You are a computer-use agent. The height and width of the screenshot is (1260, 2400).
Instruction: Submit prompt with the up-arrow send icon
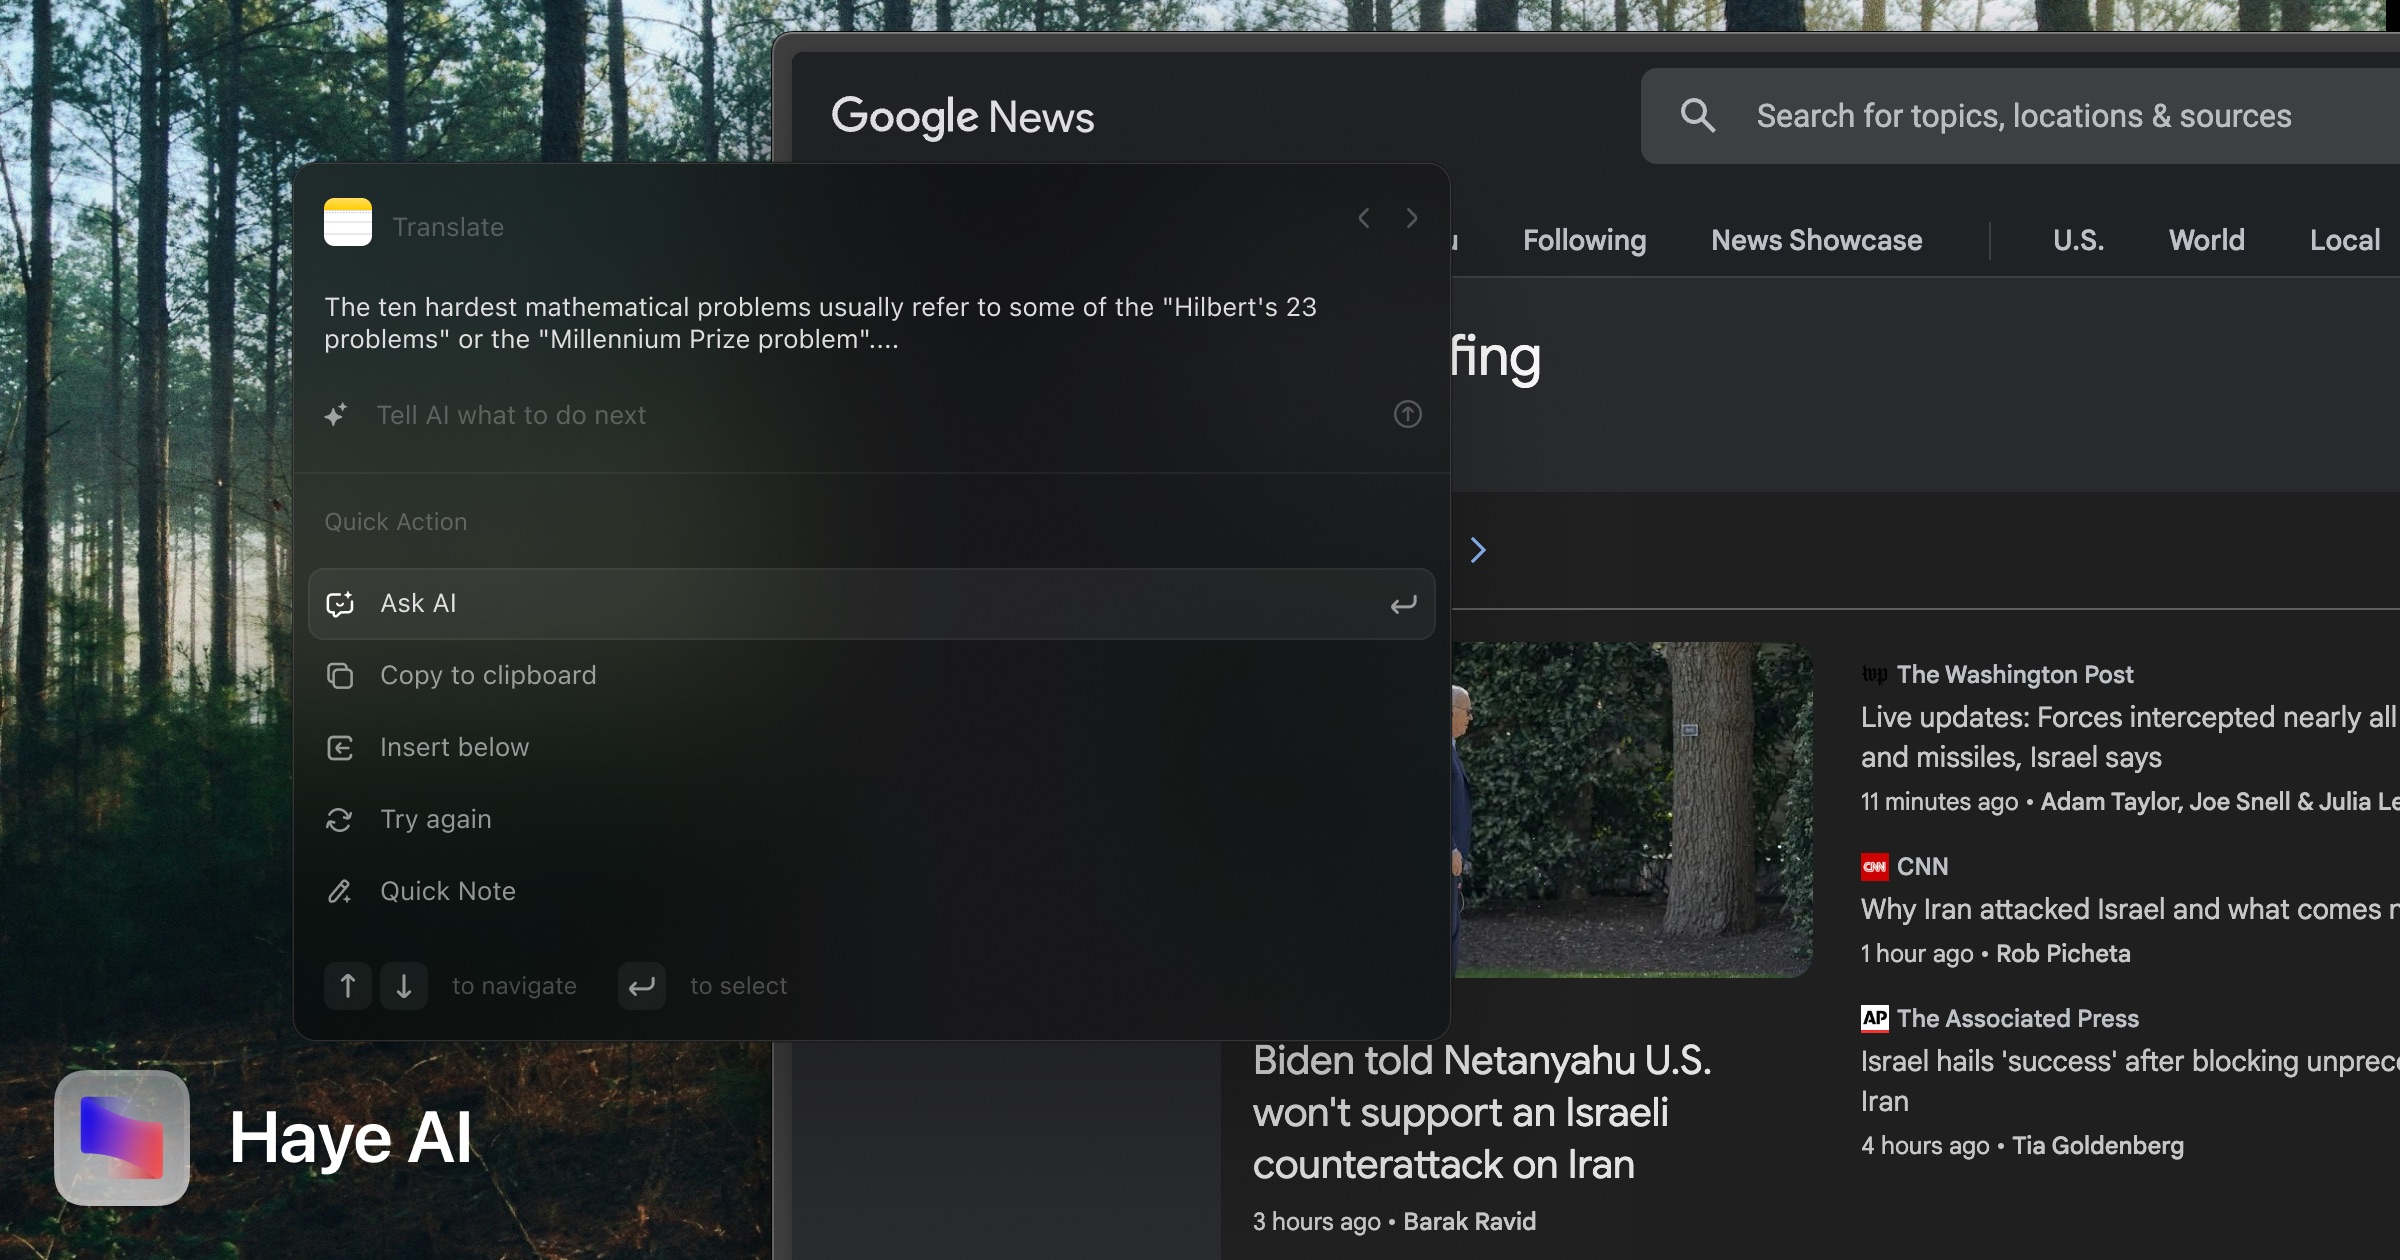click(x=1408, y=414)
